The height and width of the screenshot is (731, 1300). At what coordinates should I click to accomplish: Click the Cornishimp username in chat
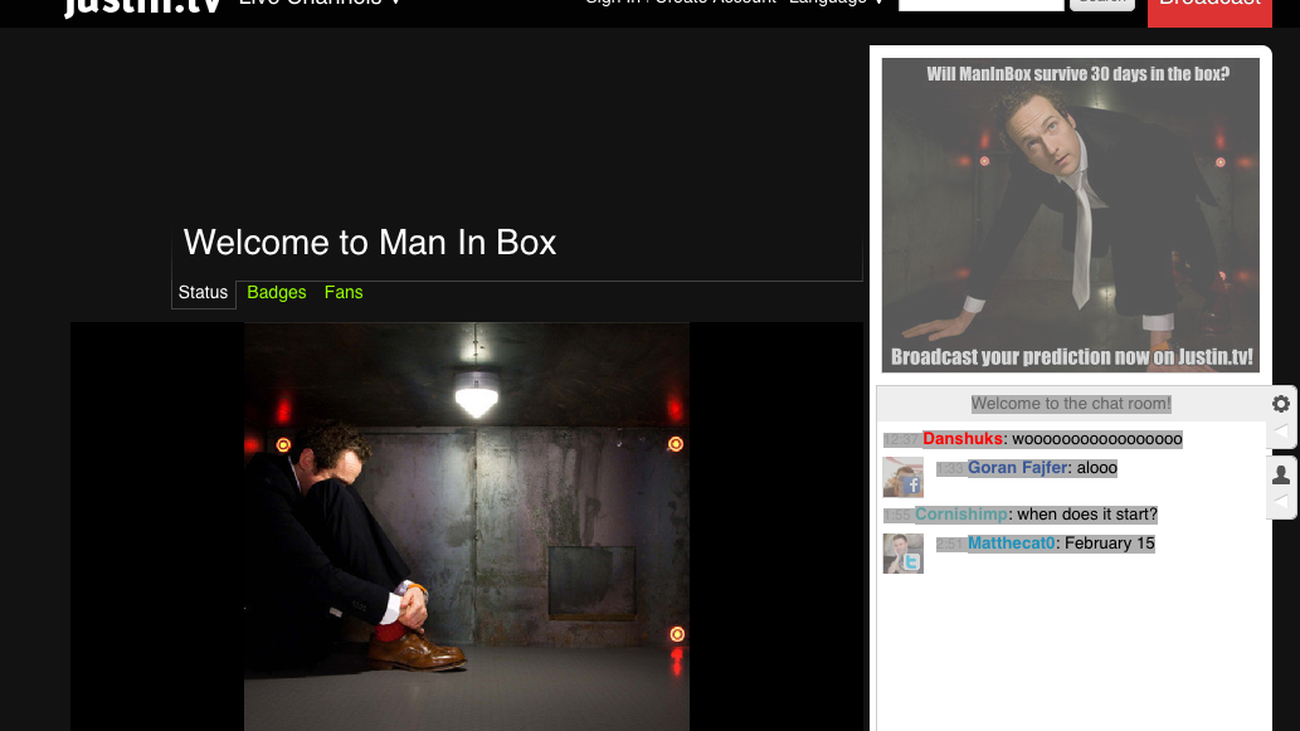961,515
